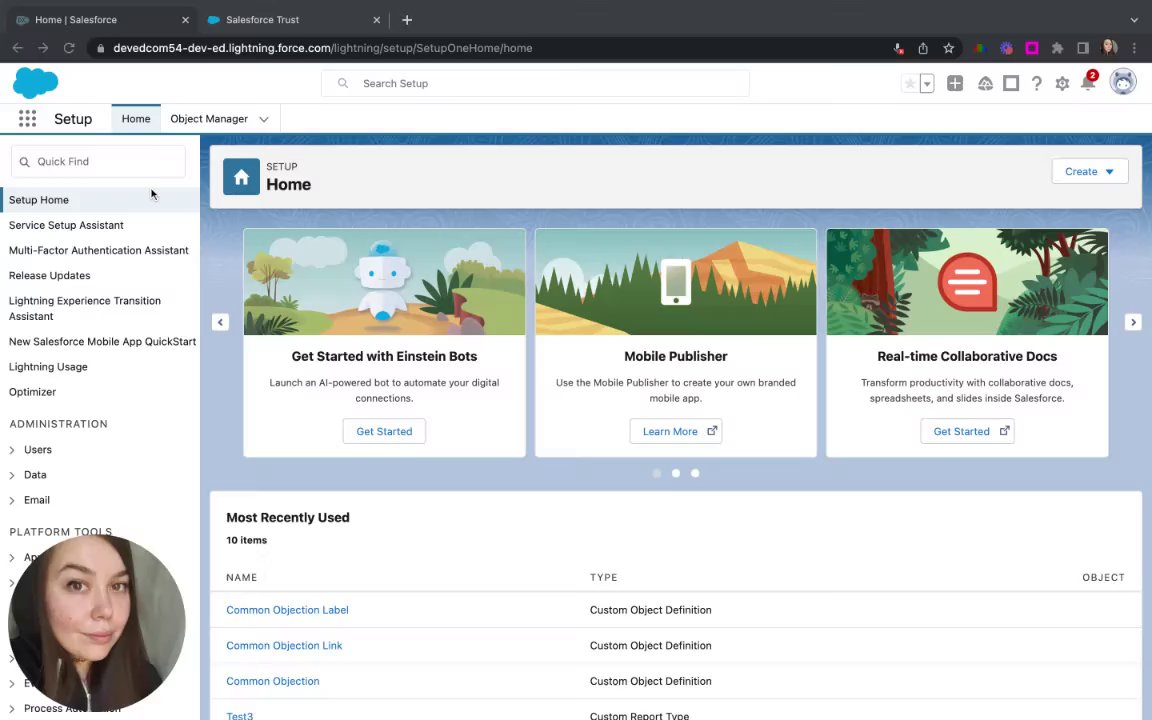Viewport: 1152px width, 720px height.
Task: Open Optimizer in sidebar
Action: (32, 392)
